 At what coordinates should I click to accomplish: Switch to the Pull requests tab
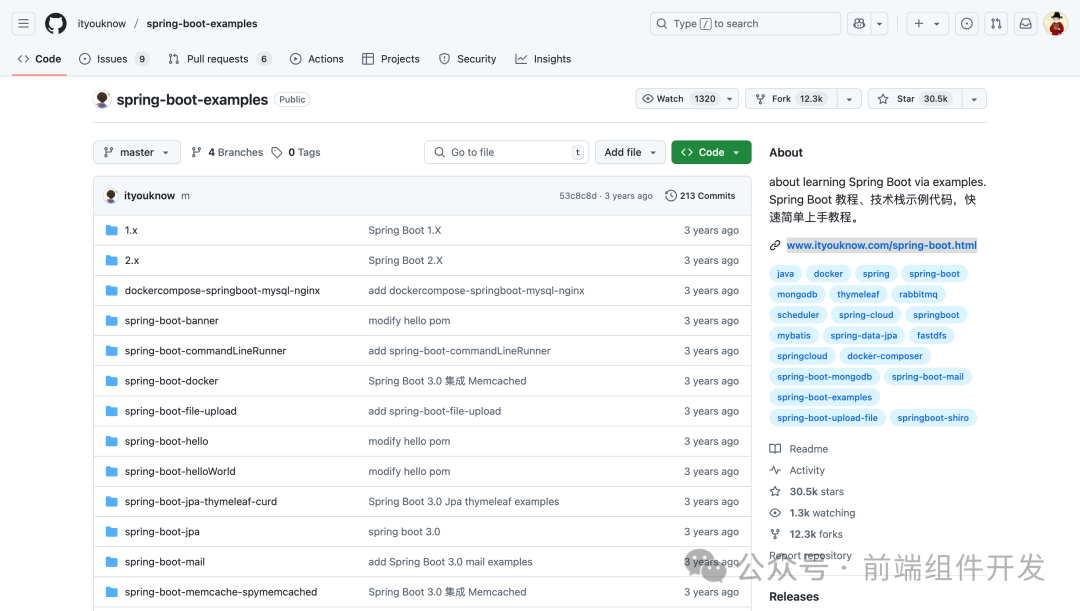pyautogui.click(x=218, y=59)
